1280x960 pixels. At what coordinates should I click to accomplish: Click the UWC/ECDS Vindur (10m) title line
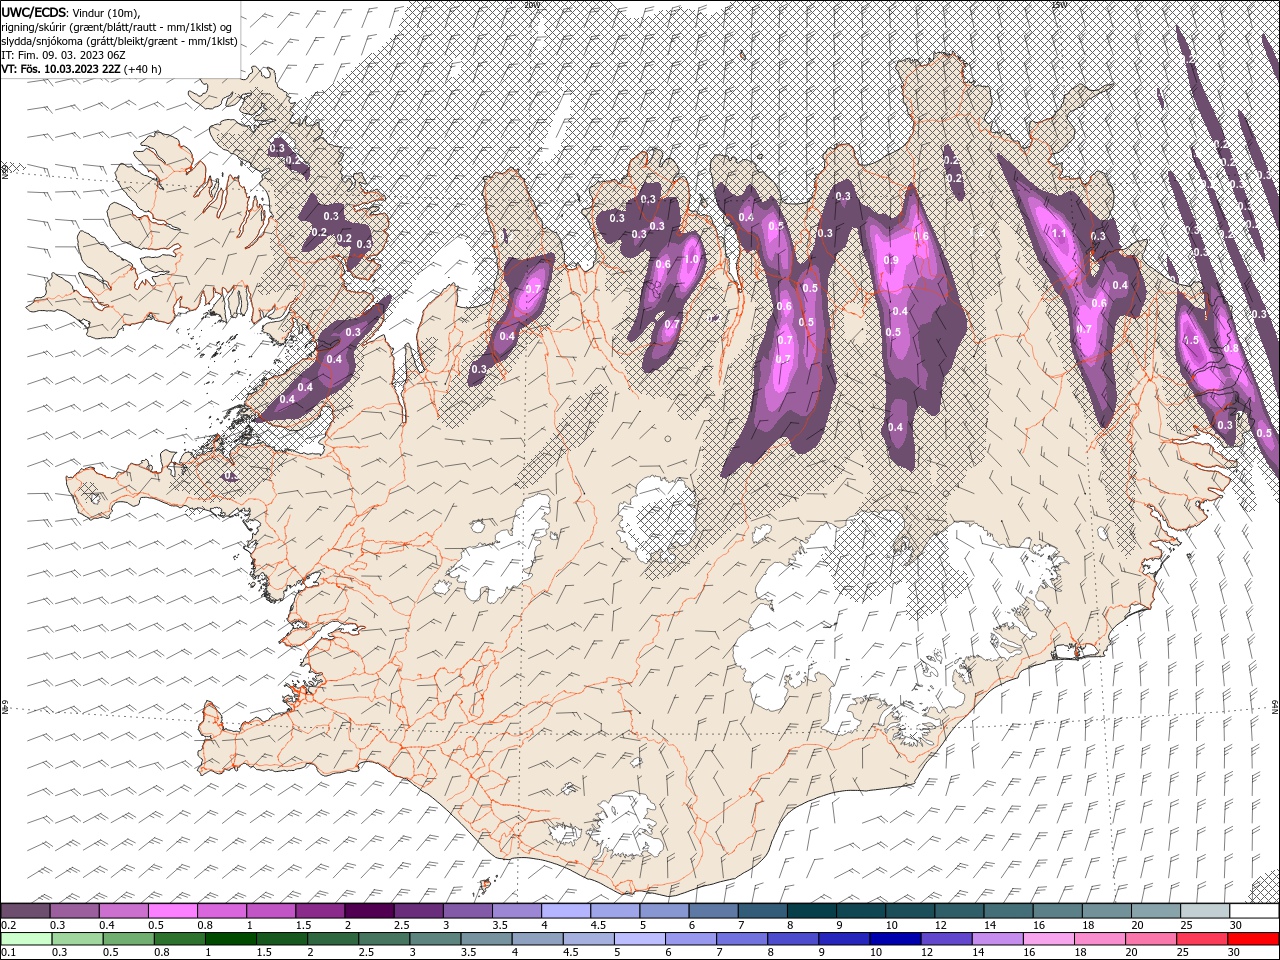[71, 11]
